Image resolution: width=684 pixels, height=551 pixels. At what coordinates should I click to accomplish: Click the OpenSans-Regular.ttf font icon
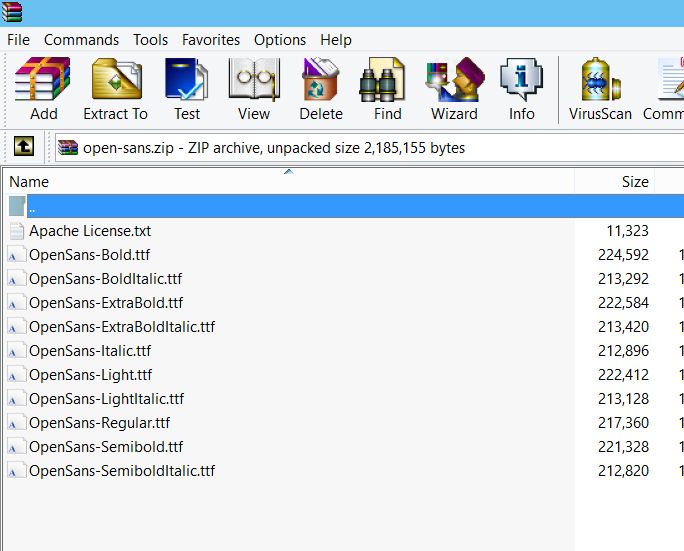[x=17, y=423]
